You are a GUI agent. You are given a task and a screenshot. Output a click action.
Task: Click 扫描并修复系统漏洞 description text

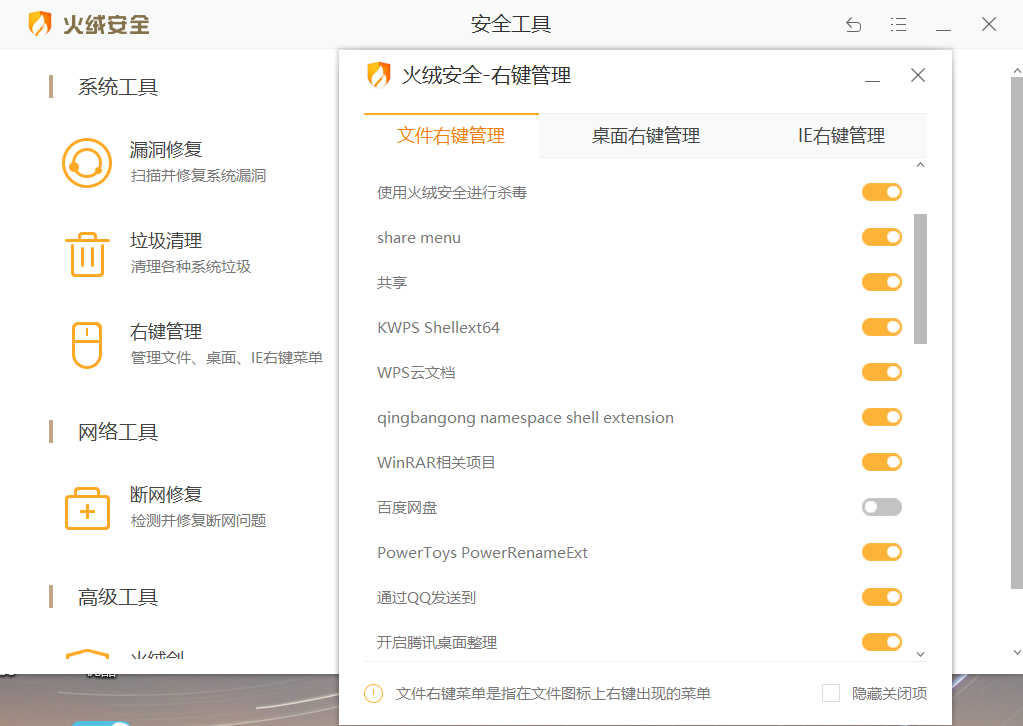198,176
